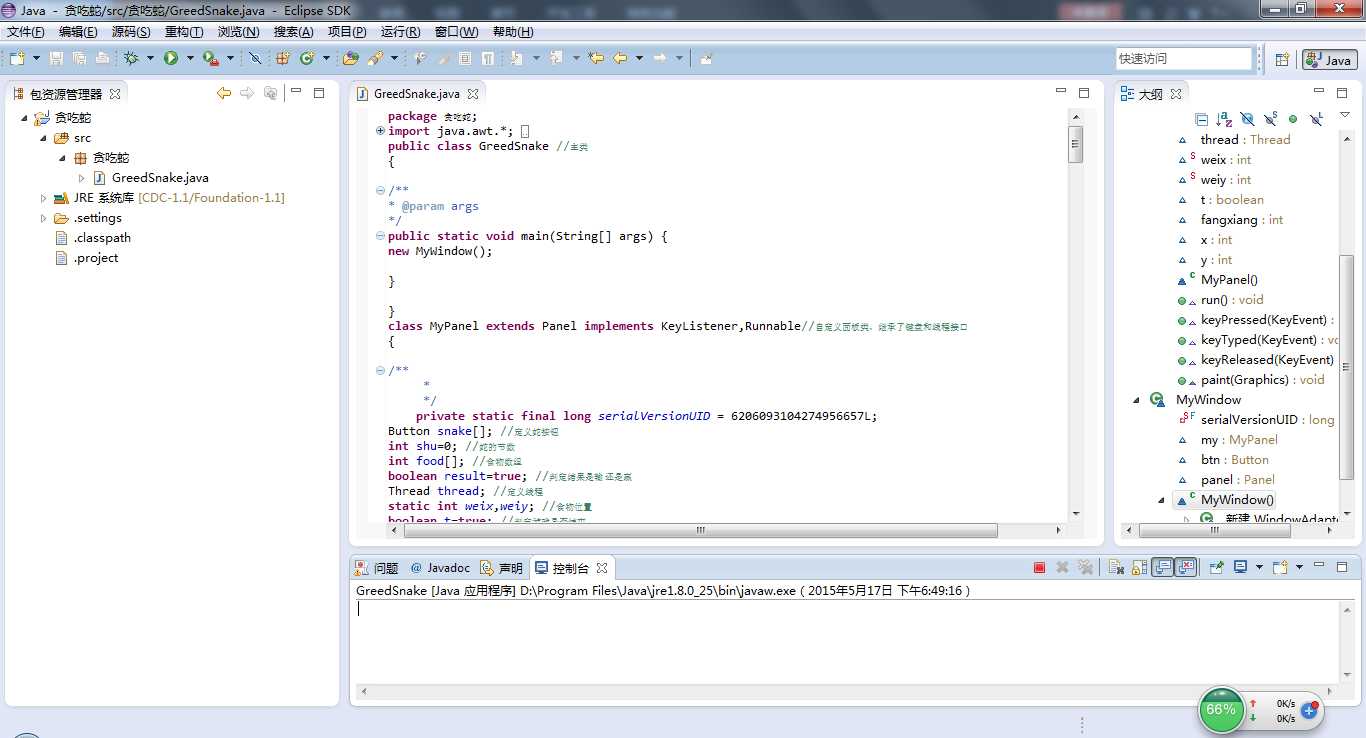Click the Back navigation arrow in toolbar
Image resolution: width=1366 pixels, height=738 pixels.
(x=620, y=58)
